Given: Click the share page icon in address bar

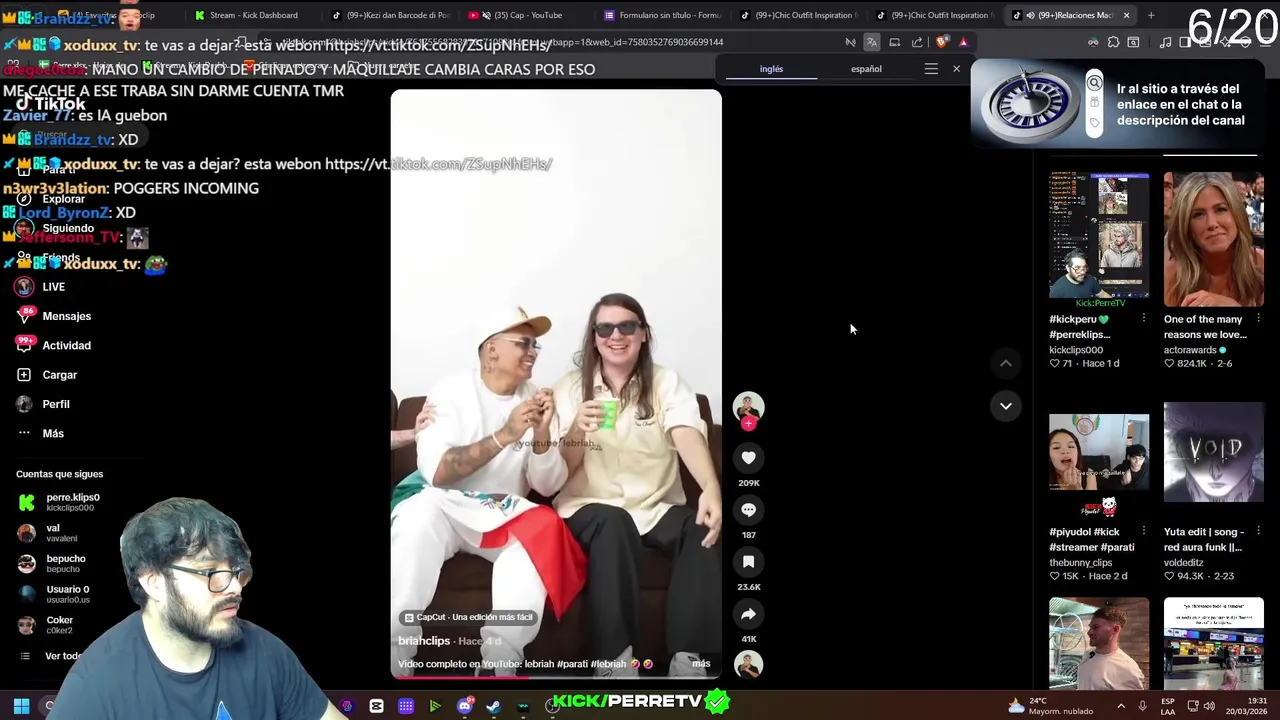Looking at the screenshot, I should tap(917, 42).
